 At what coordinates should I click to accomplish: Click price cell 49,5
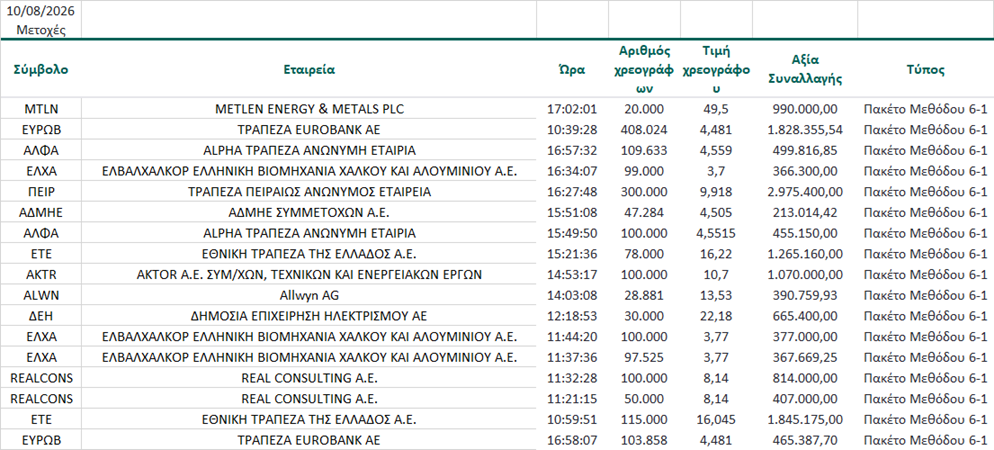pyautogui.click(x=716, y=110)
